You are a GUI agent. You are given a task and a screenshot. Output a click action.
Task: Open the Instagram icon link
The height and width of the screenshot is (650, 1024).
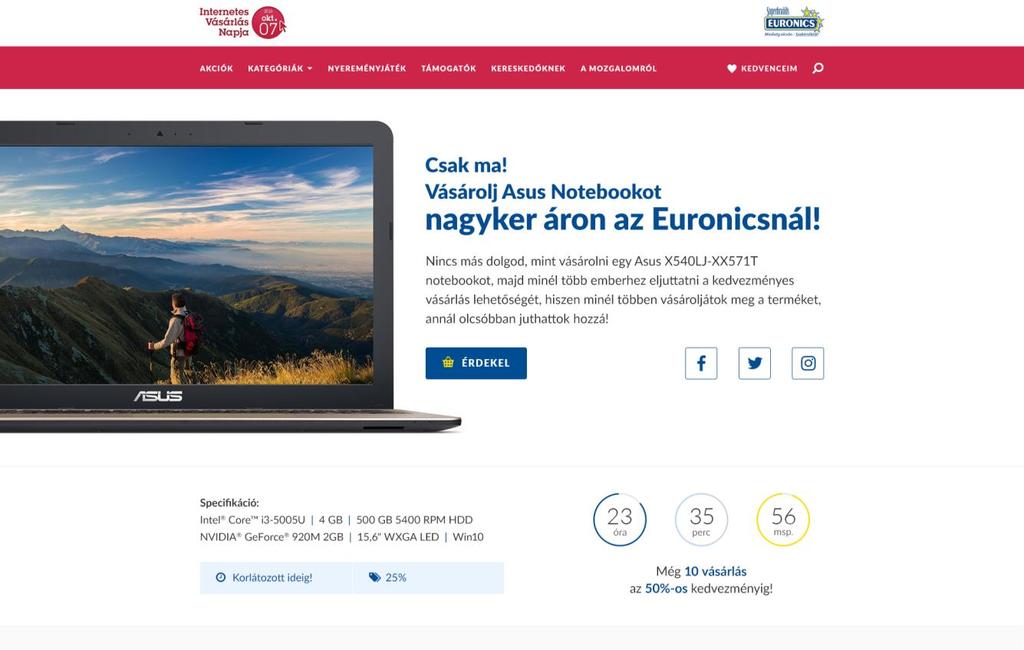pos(808,363)
